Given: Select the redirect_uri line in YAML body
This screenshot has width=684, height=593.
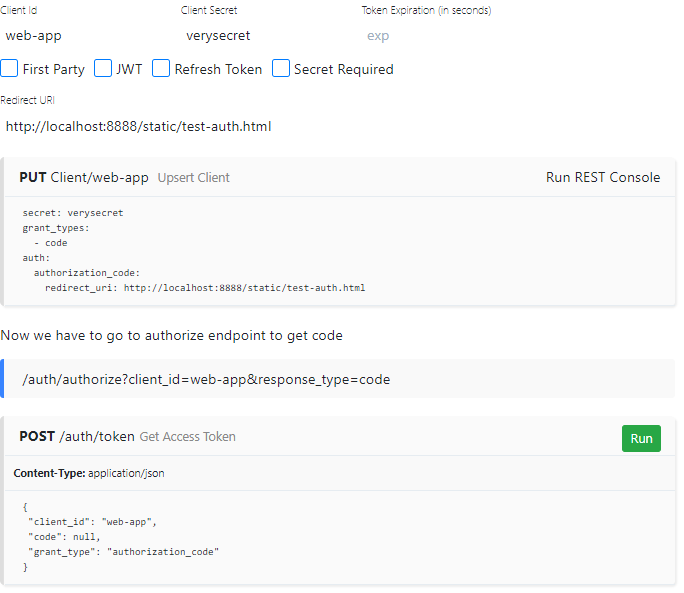Looking at the screenshot, I should pyautogui.click(x=205, y=288).
